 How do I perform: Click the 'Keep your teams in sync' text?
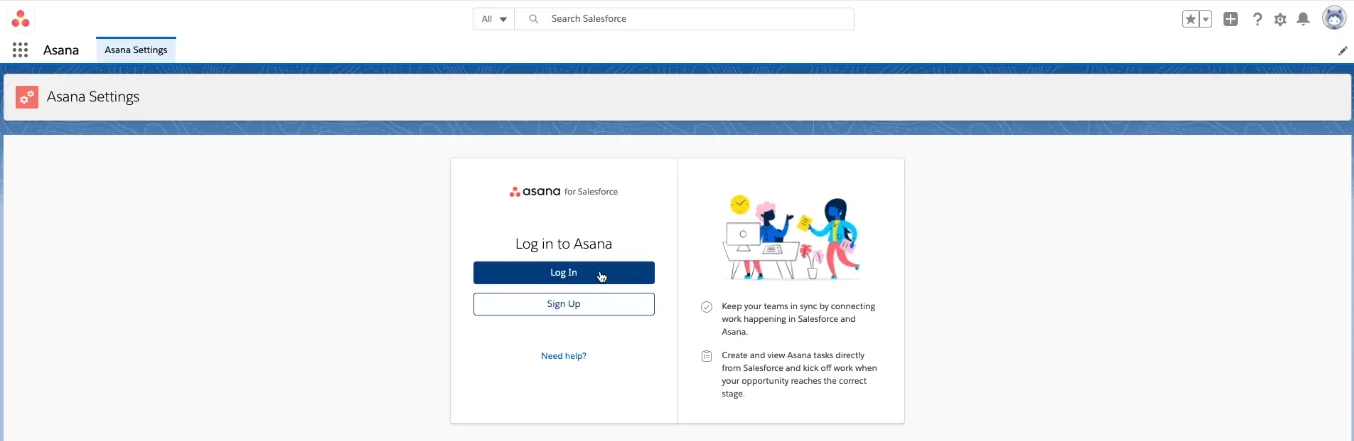coord(798,319)
